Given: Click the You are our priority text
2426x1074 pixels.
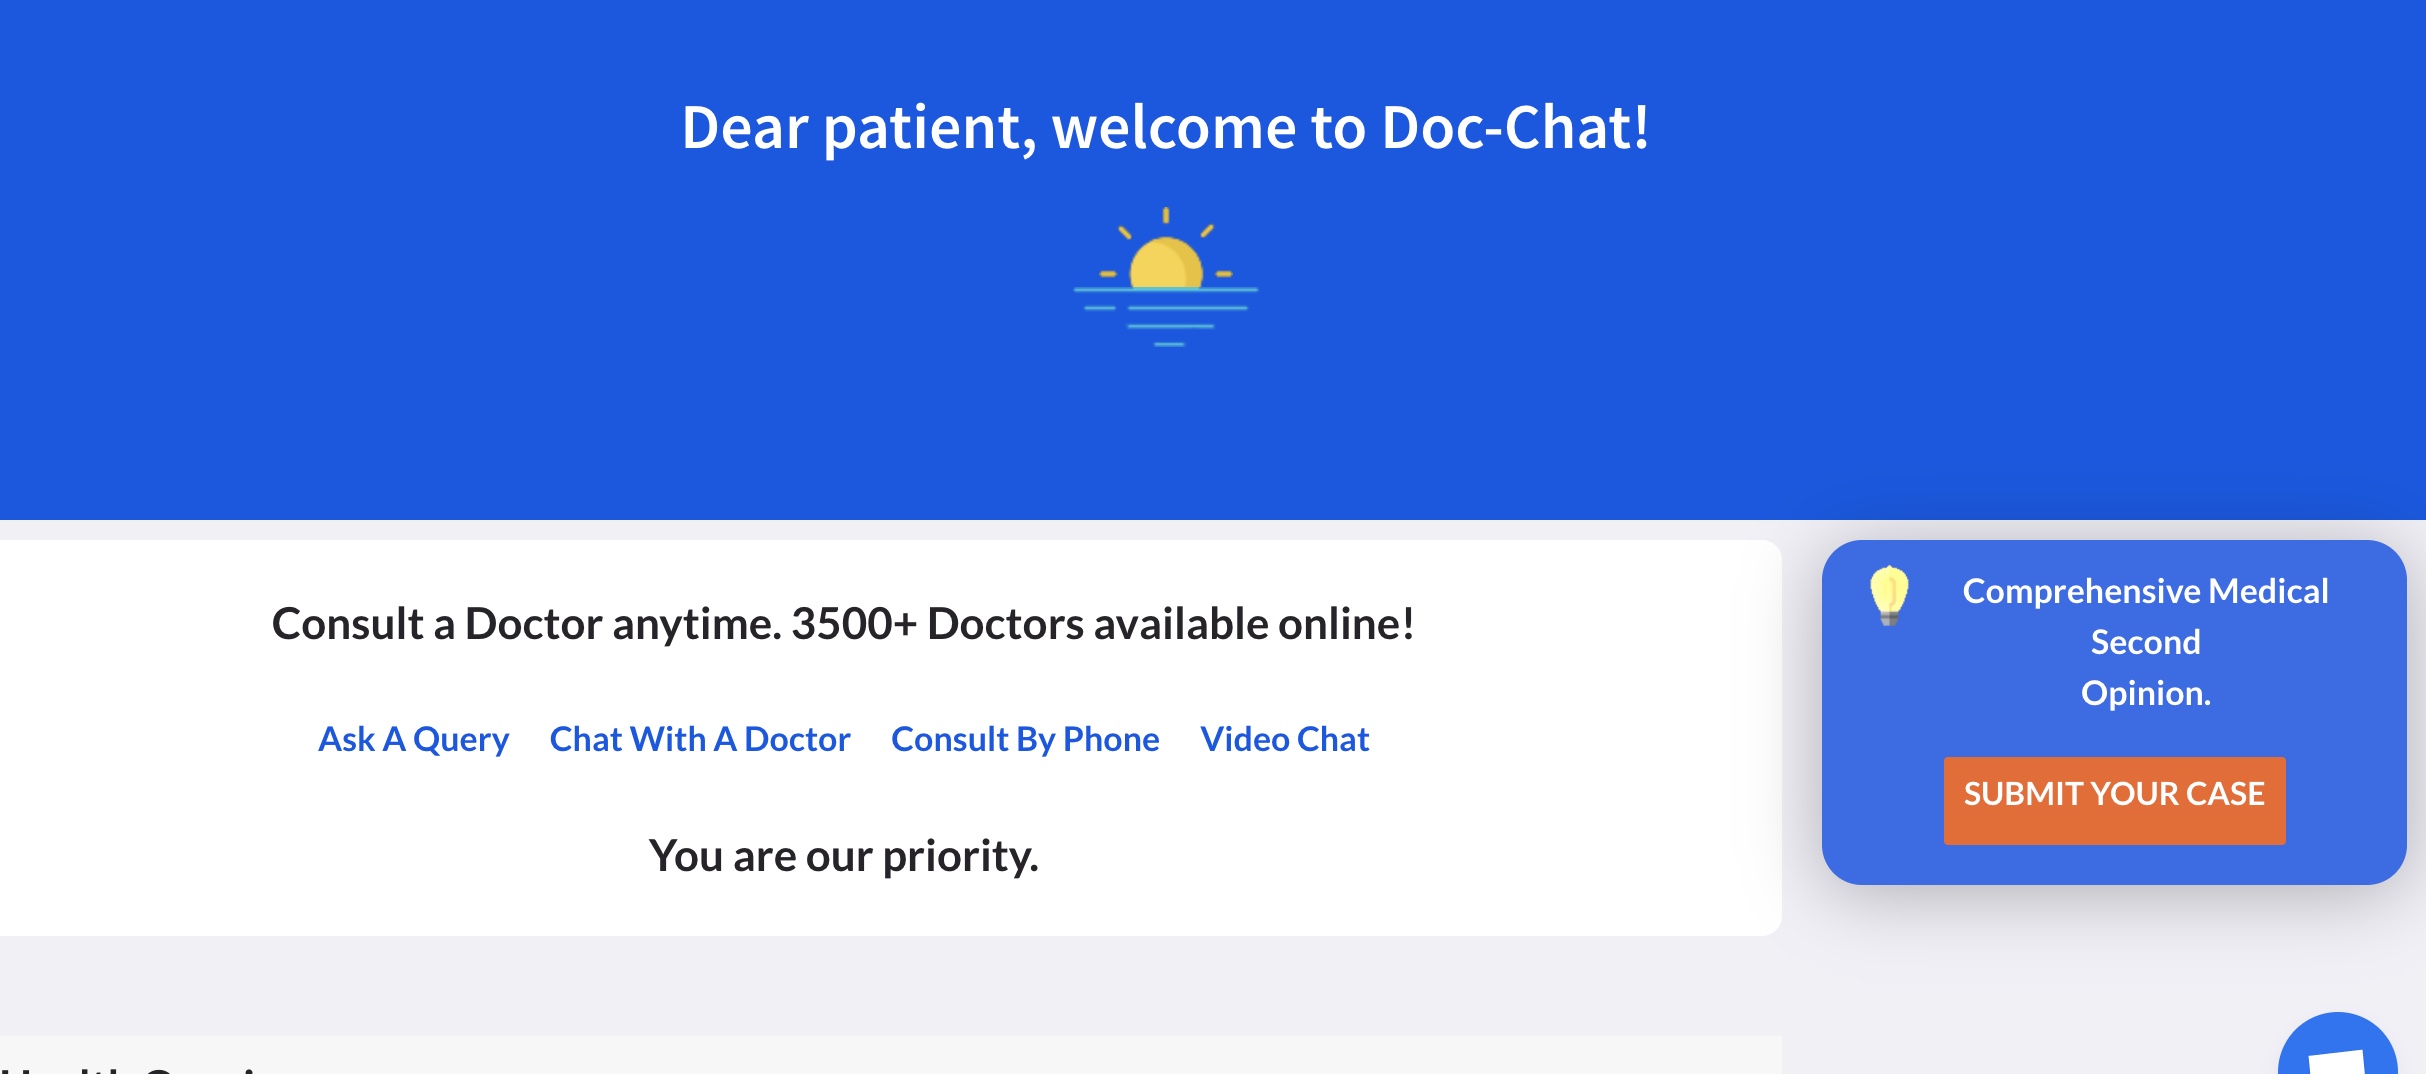Looking at the screenshot, I should tap(843, 856).
